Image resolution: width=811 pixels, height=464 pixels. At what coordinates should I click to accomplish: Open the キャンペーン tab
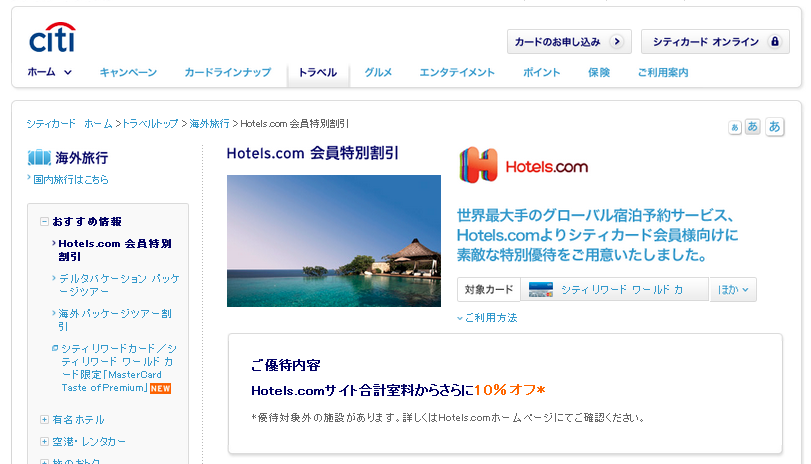point(128,72)
